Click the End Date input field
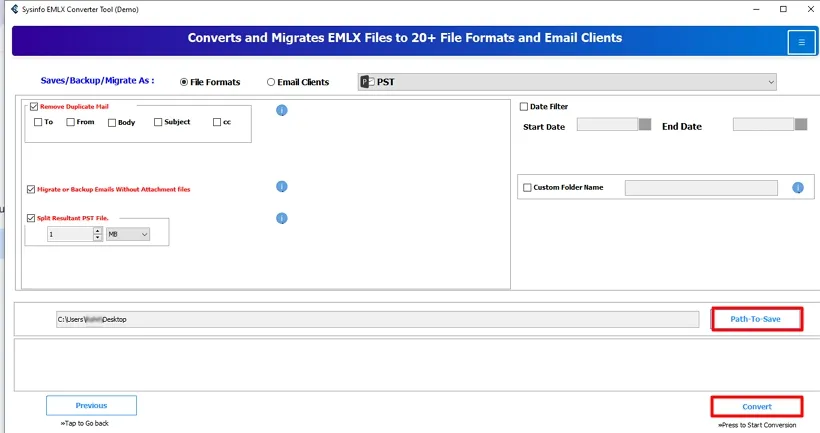The height and width of the screenshot is (433, 820). tap(764, 124)
